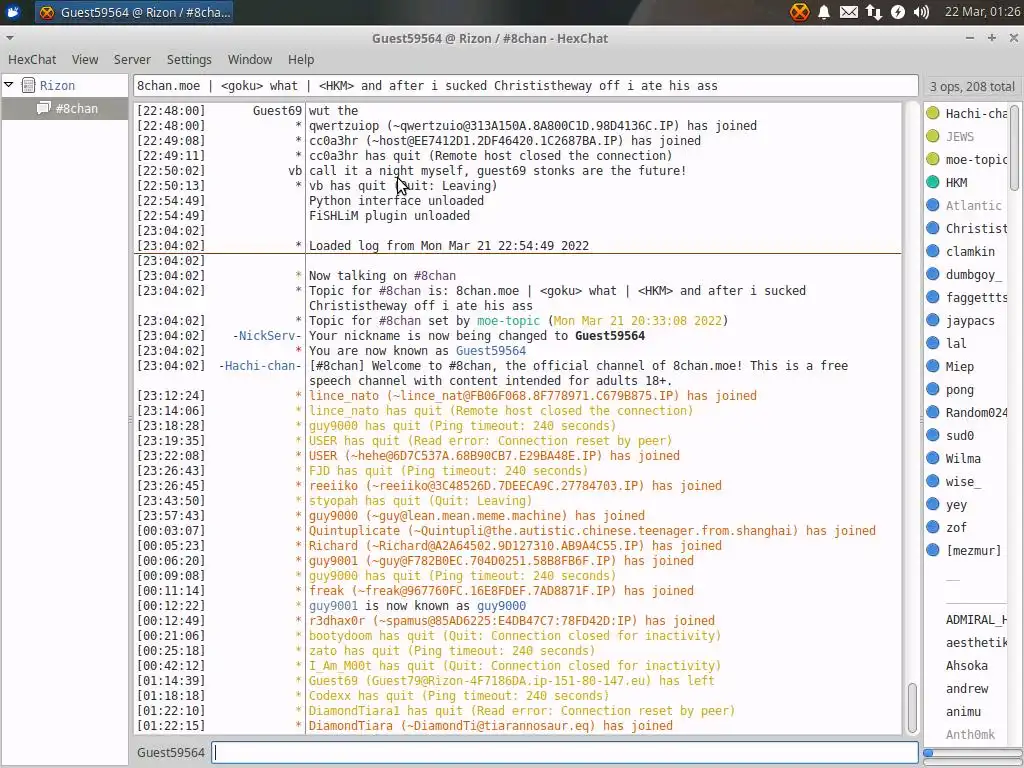Click the -NickServ- sender name

(x=267, y=336)
